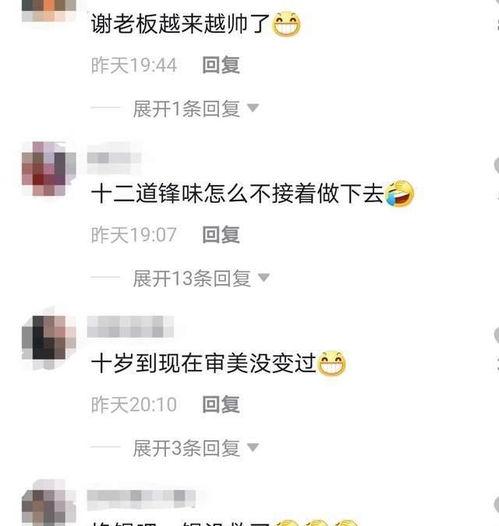Image resolution: width=499 pixels, height=526 pixels.
Task: Click the comment text 谢老板越来越帅了
Action: pos(181,24)
